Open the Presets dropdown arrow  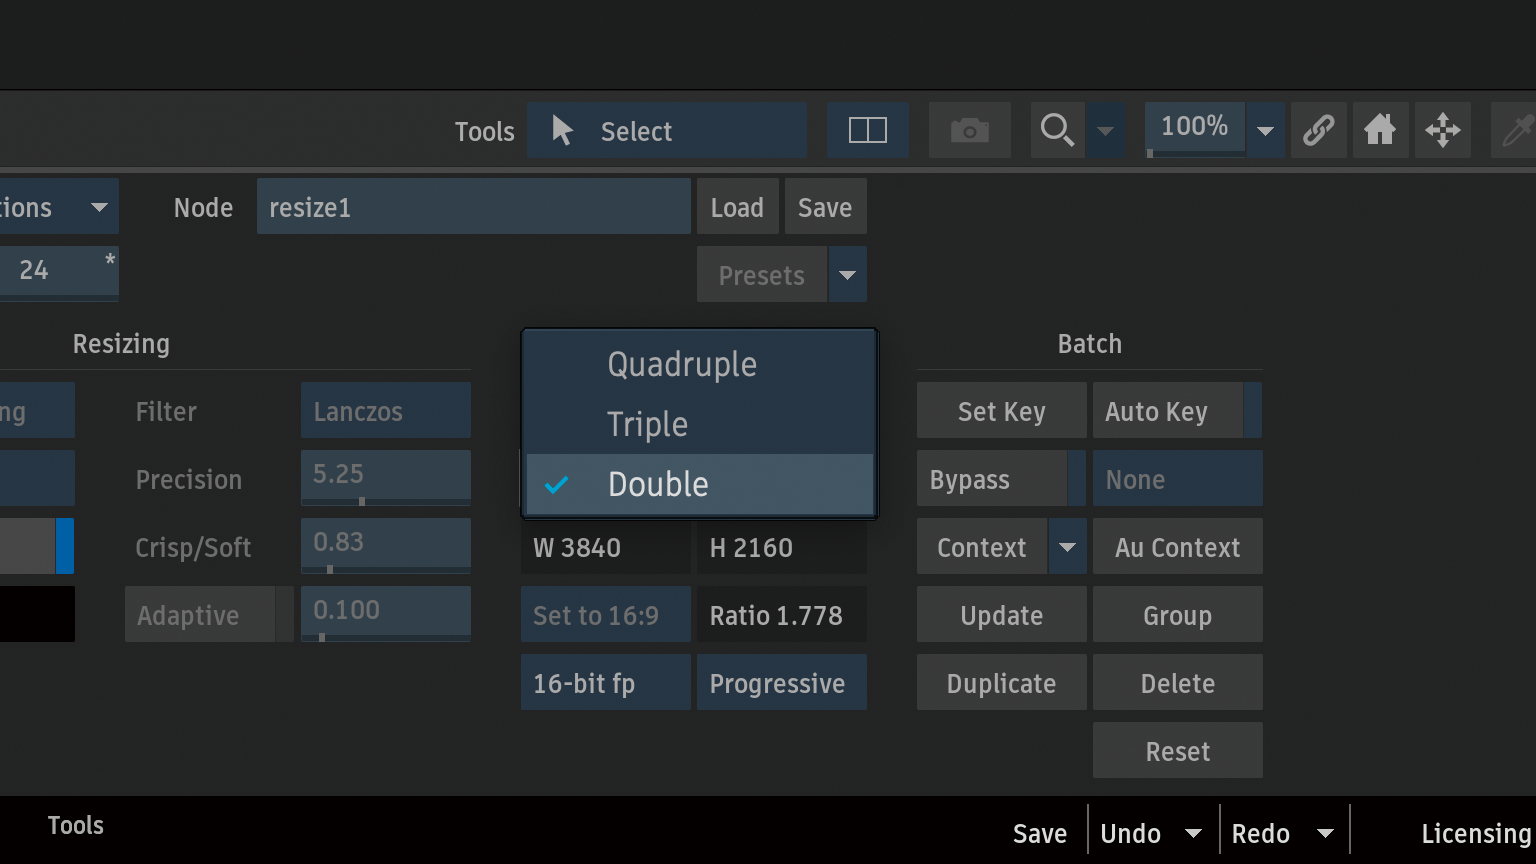tap(847, 275)
